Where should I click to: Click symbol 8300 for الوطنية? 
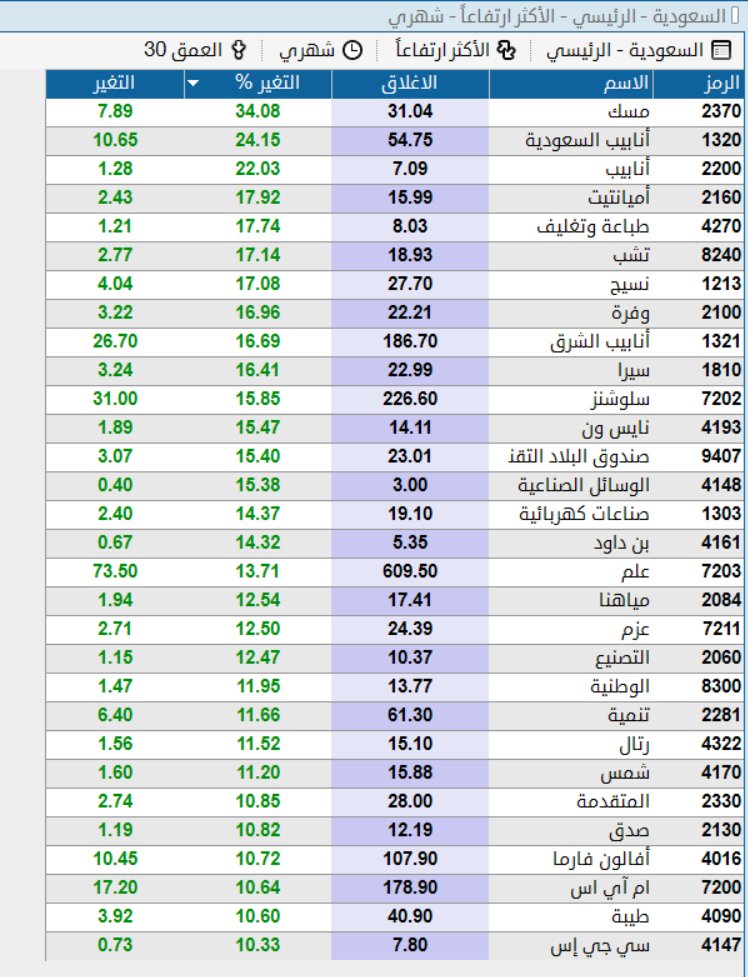(x=721, y=686)
